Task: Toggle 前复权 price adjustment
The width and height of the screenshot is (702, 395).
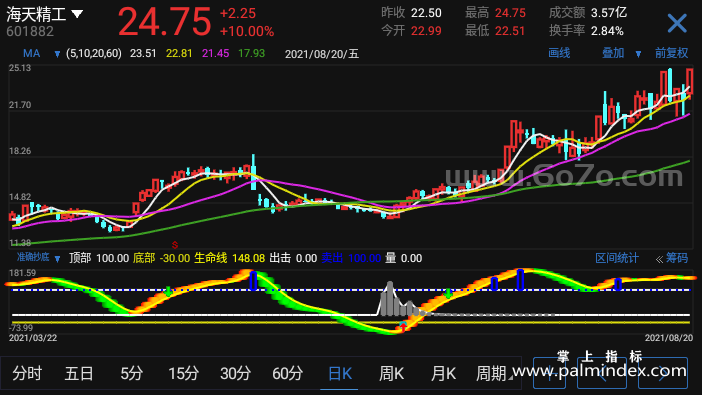Action: pyautogui.click(x=671, y=53)
